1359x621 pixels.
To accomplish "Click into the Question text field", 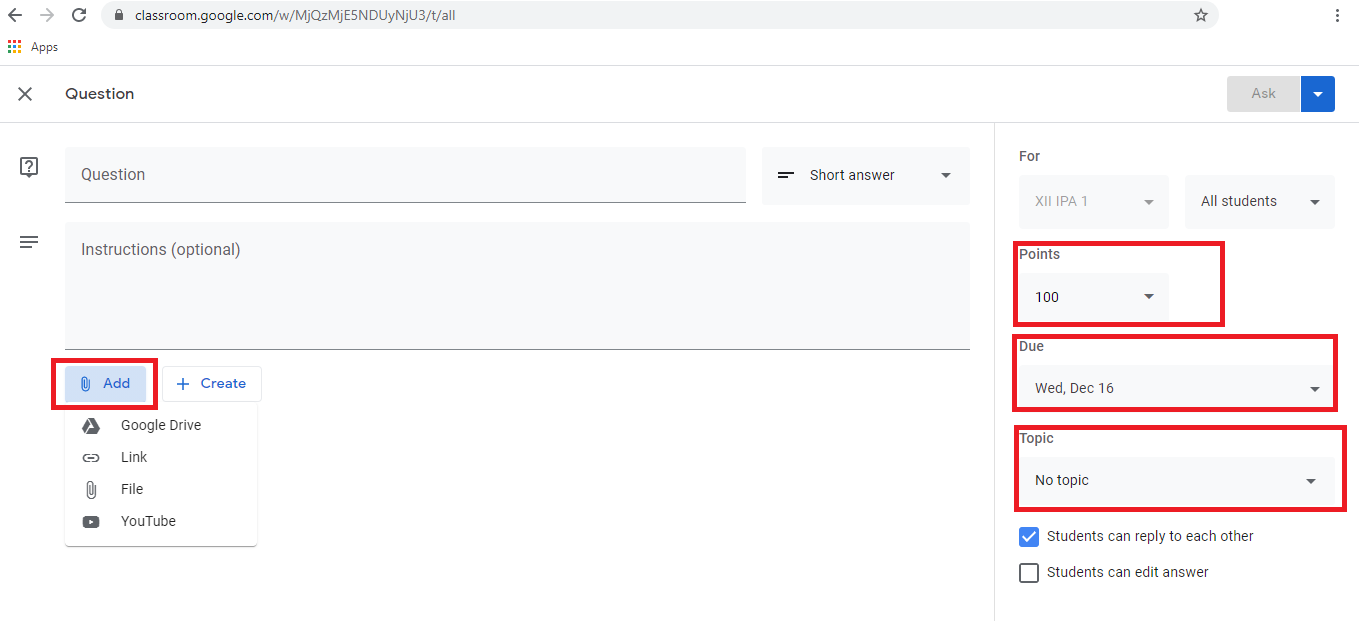I will coord(405,175).
